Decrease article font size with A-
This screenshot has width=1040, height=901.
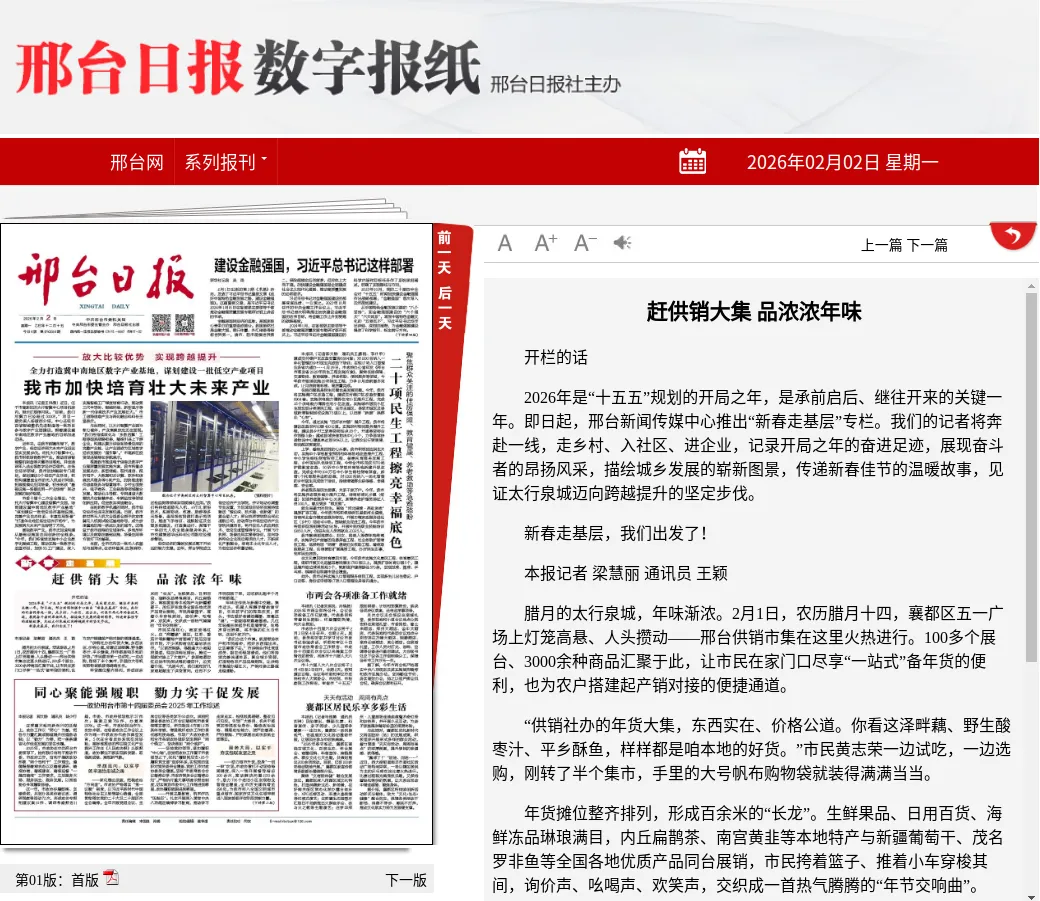(x=585, y=243)
